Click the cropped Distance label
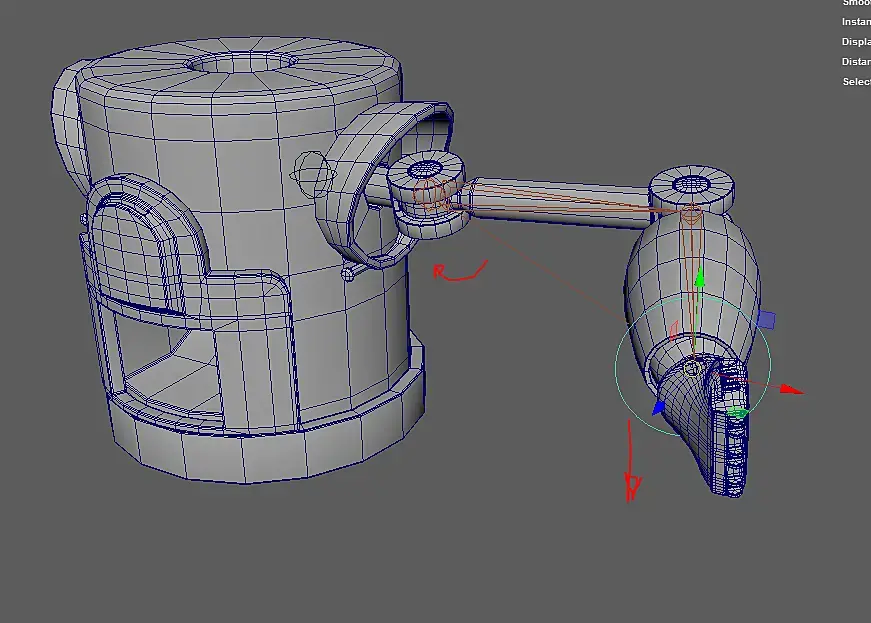This screenshot has width=871, height=623. tap(856, 62)
